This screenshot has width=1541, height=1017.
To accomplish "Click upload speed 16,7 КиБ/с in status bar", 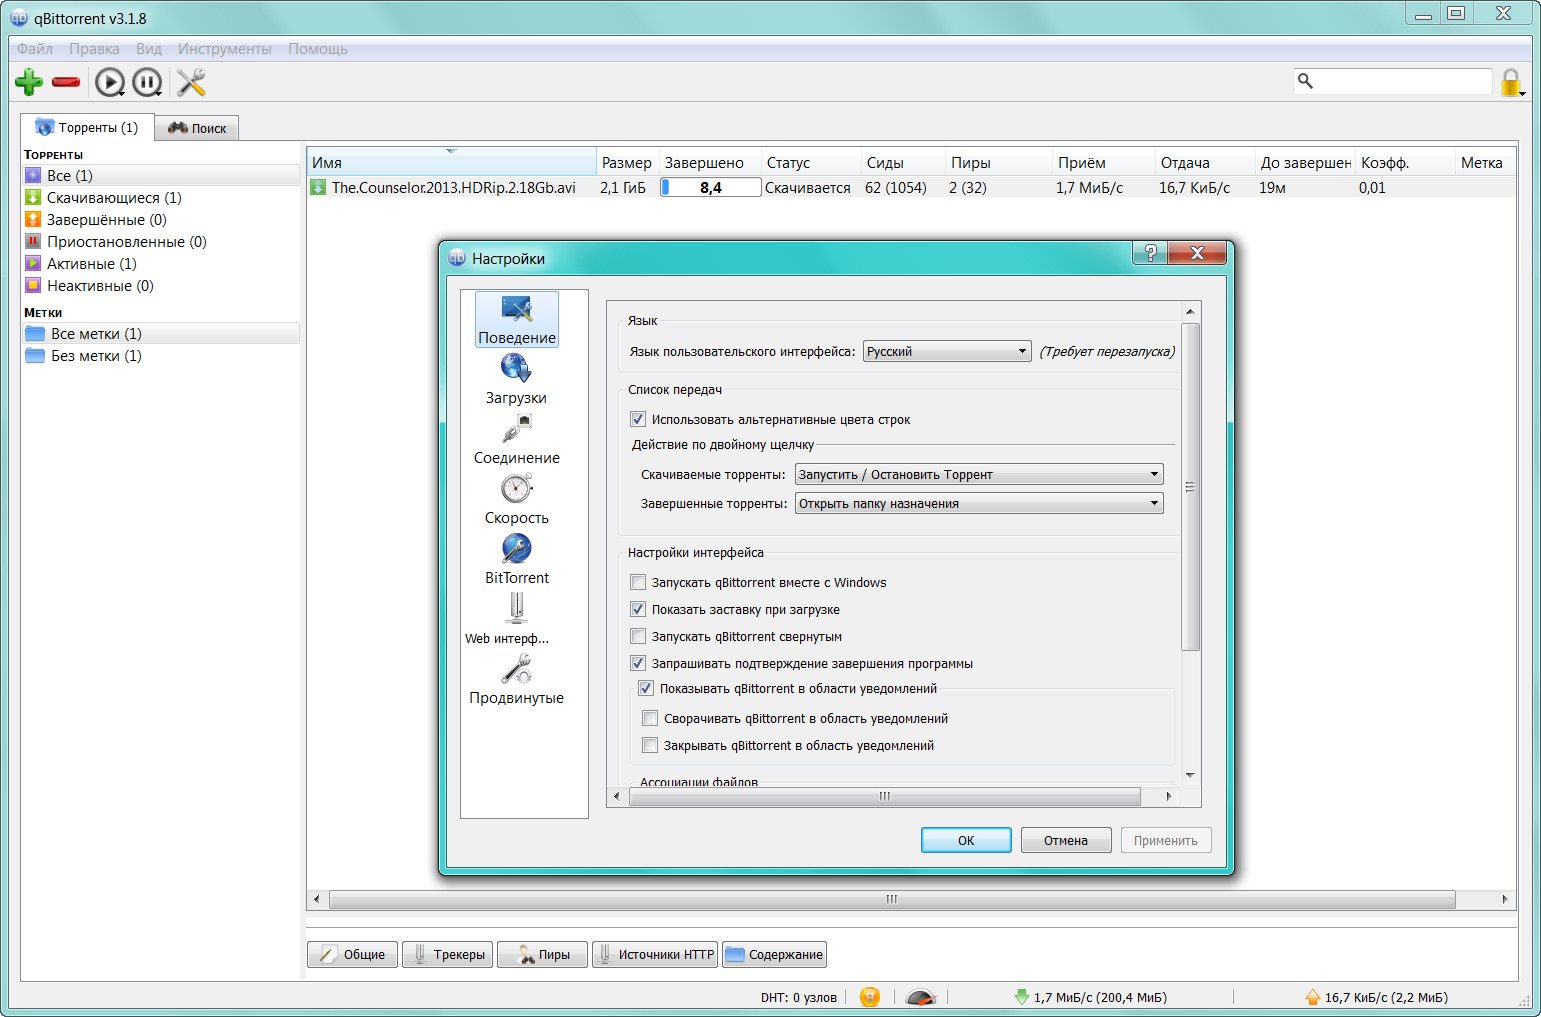I will click(1376, 997).
